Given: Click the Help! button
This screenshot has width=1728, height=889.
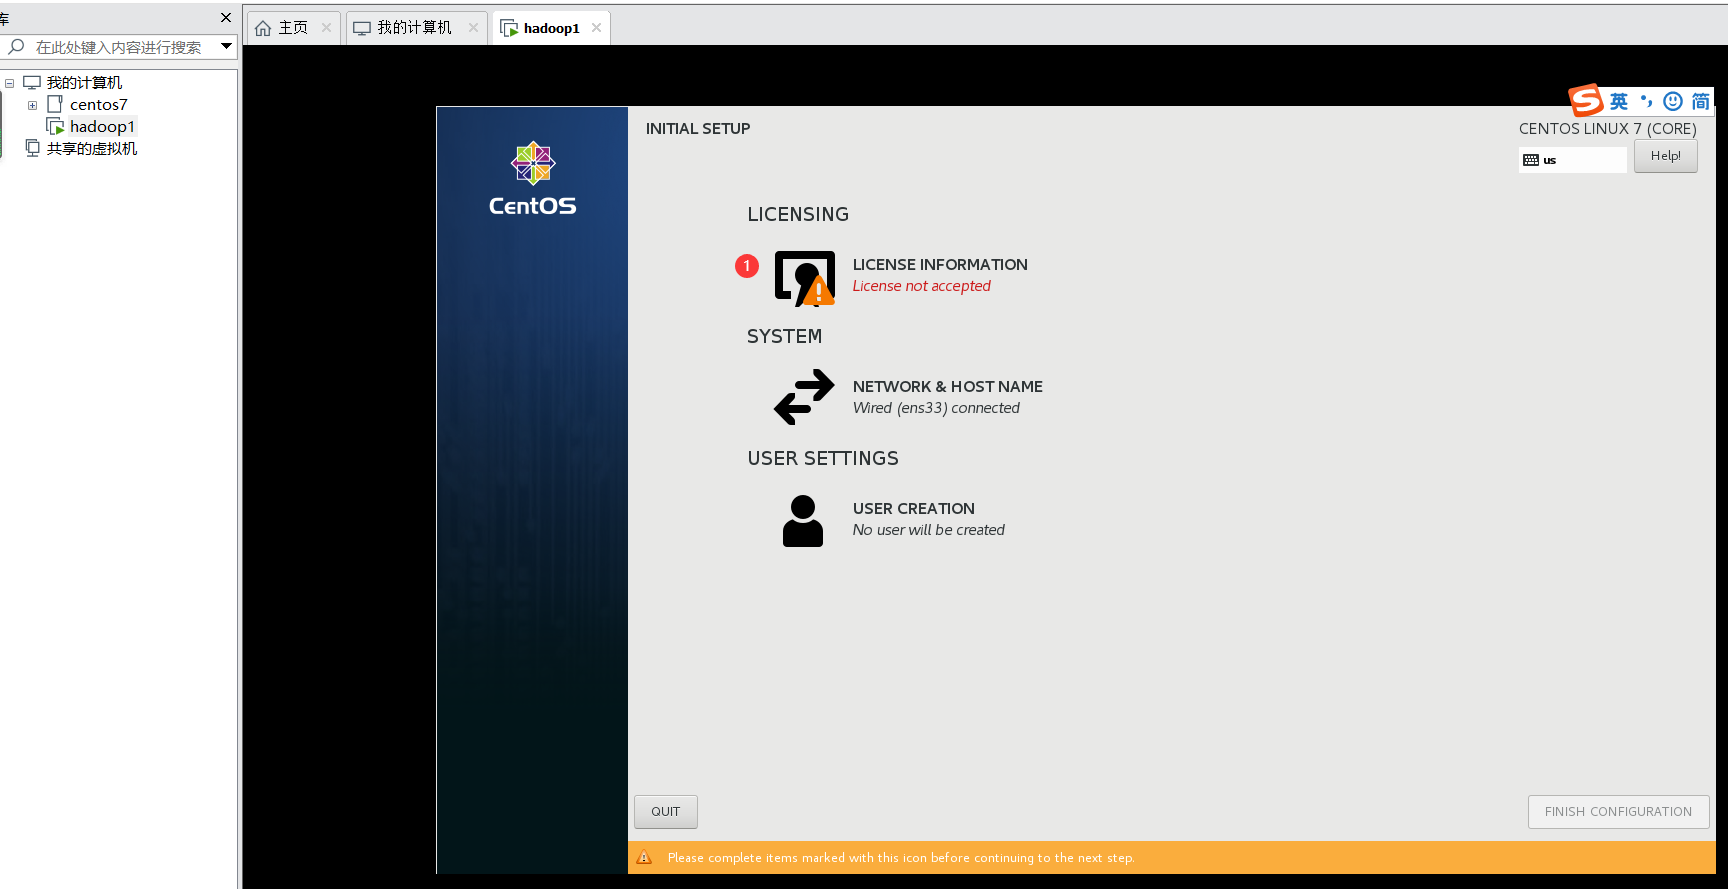Looking at the screenshot, I should tap(1666, 156).
